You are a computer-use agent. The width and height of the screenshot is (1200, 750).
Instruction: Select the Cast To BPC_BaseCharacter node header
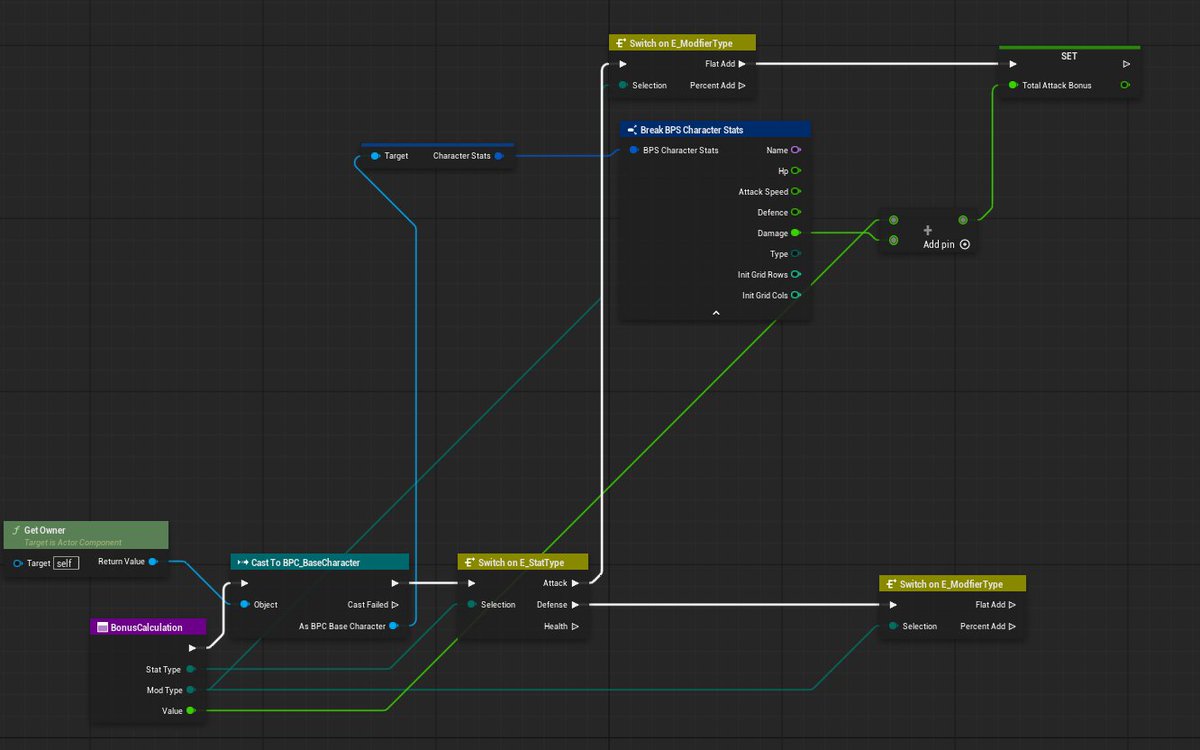[x=320, y=562]
